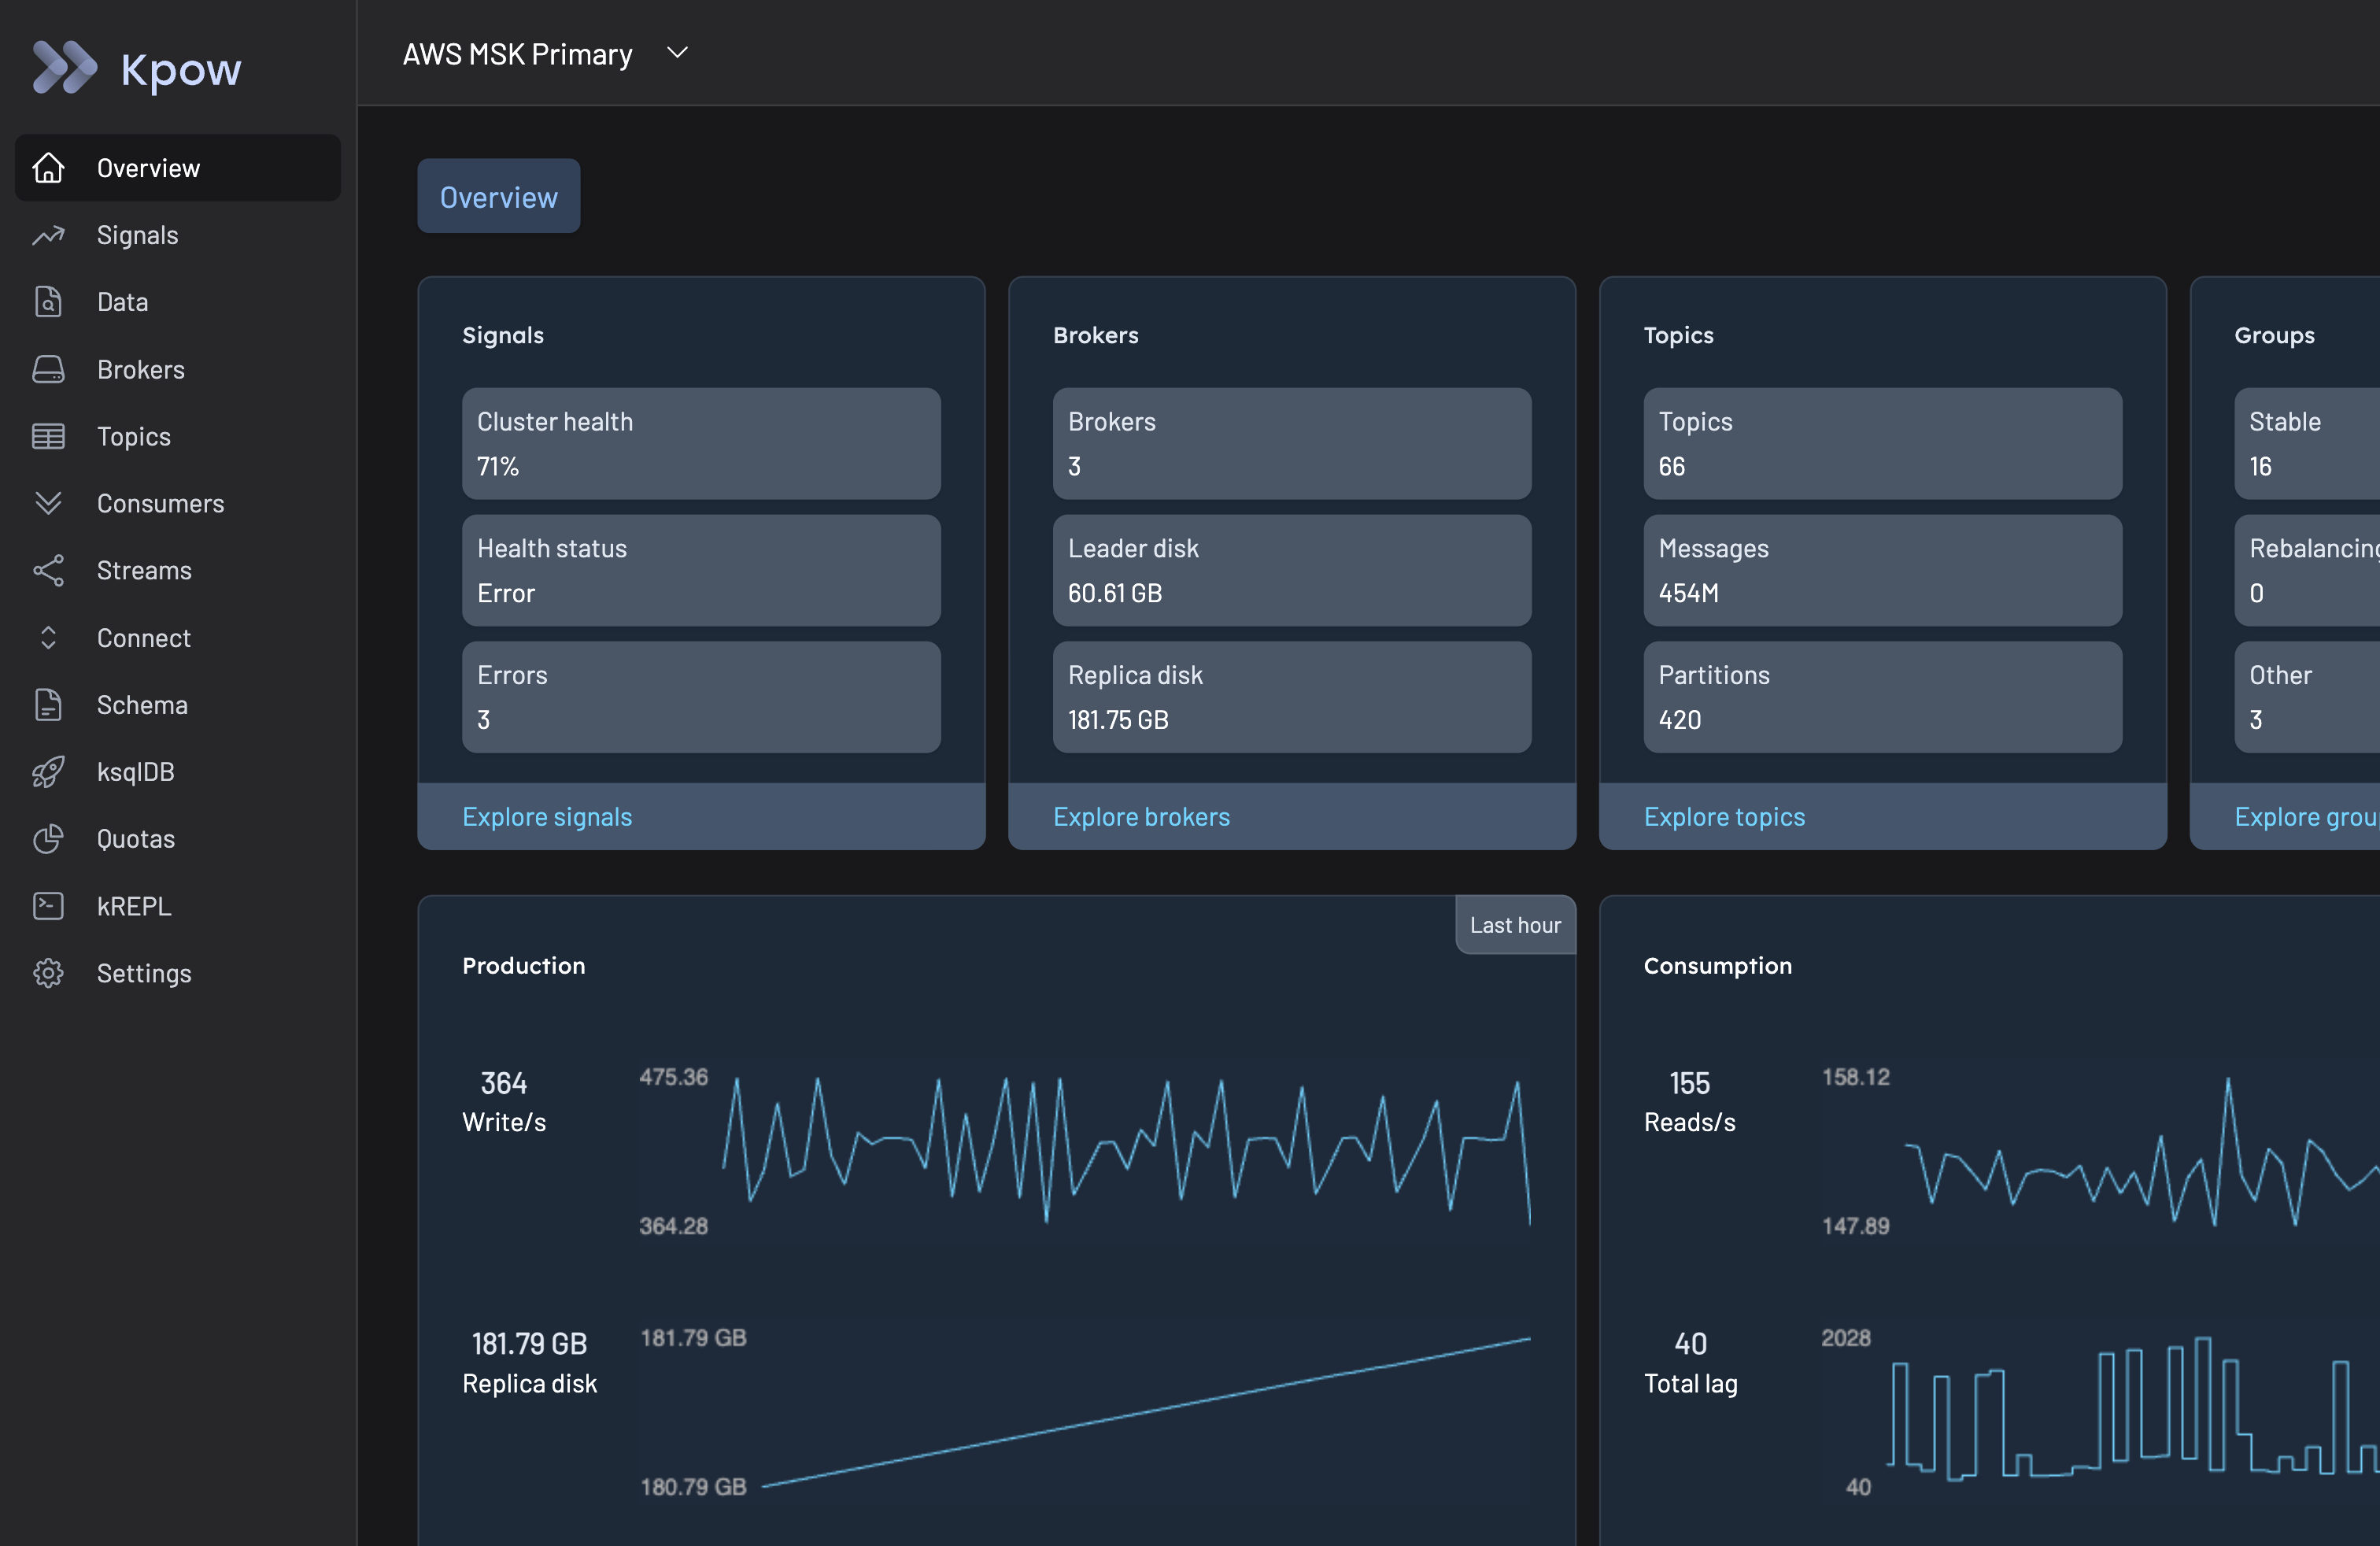Click the AWS MSK Primary cluster name
Image resolution: width=2380 pixels, height=1546 pixels.
pyautogui.click(x=517, y=54)
